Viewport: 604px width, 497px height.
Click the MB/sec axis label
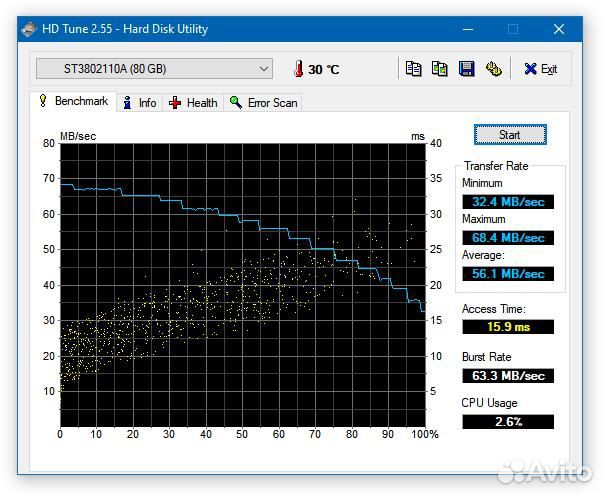coord(78,136)
